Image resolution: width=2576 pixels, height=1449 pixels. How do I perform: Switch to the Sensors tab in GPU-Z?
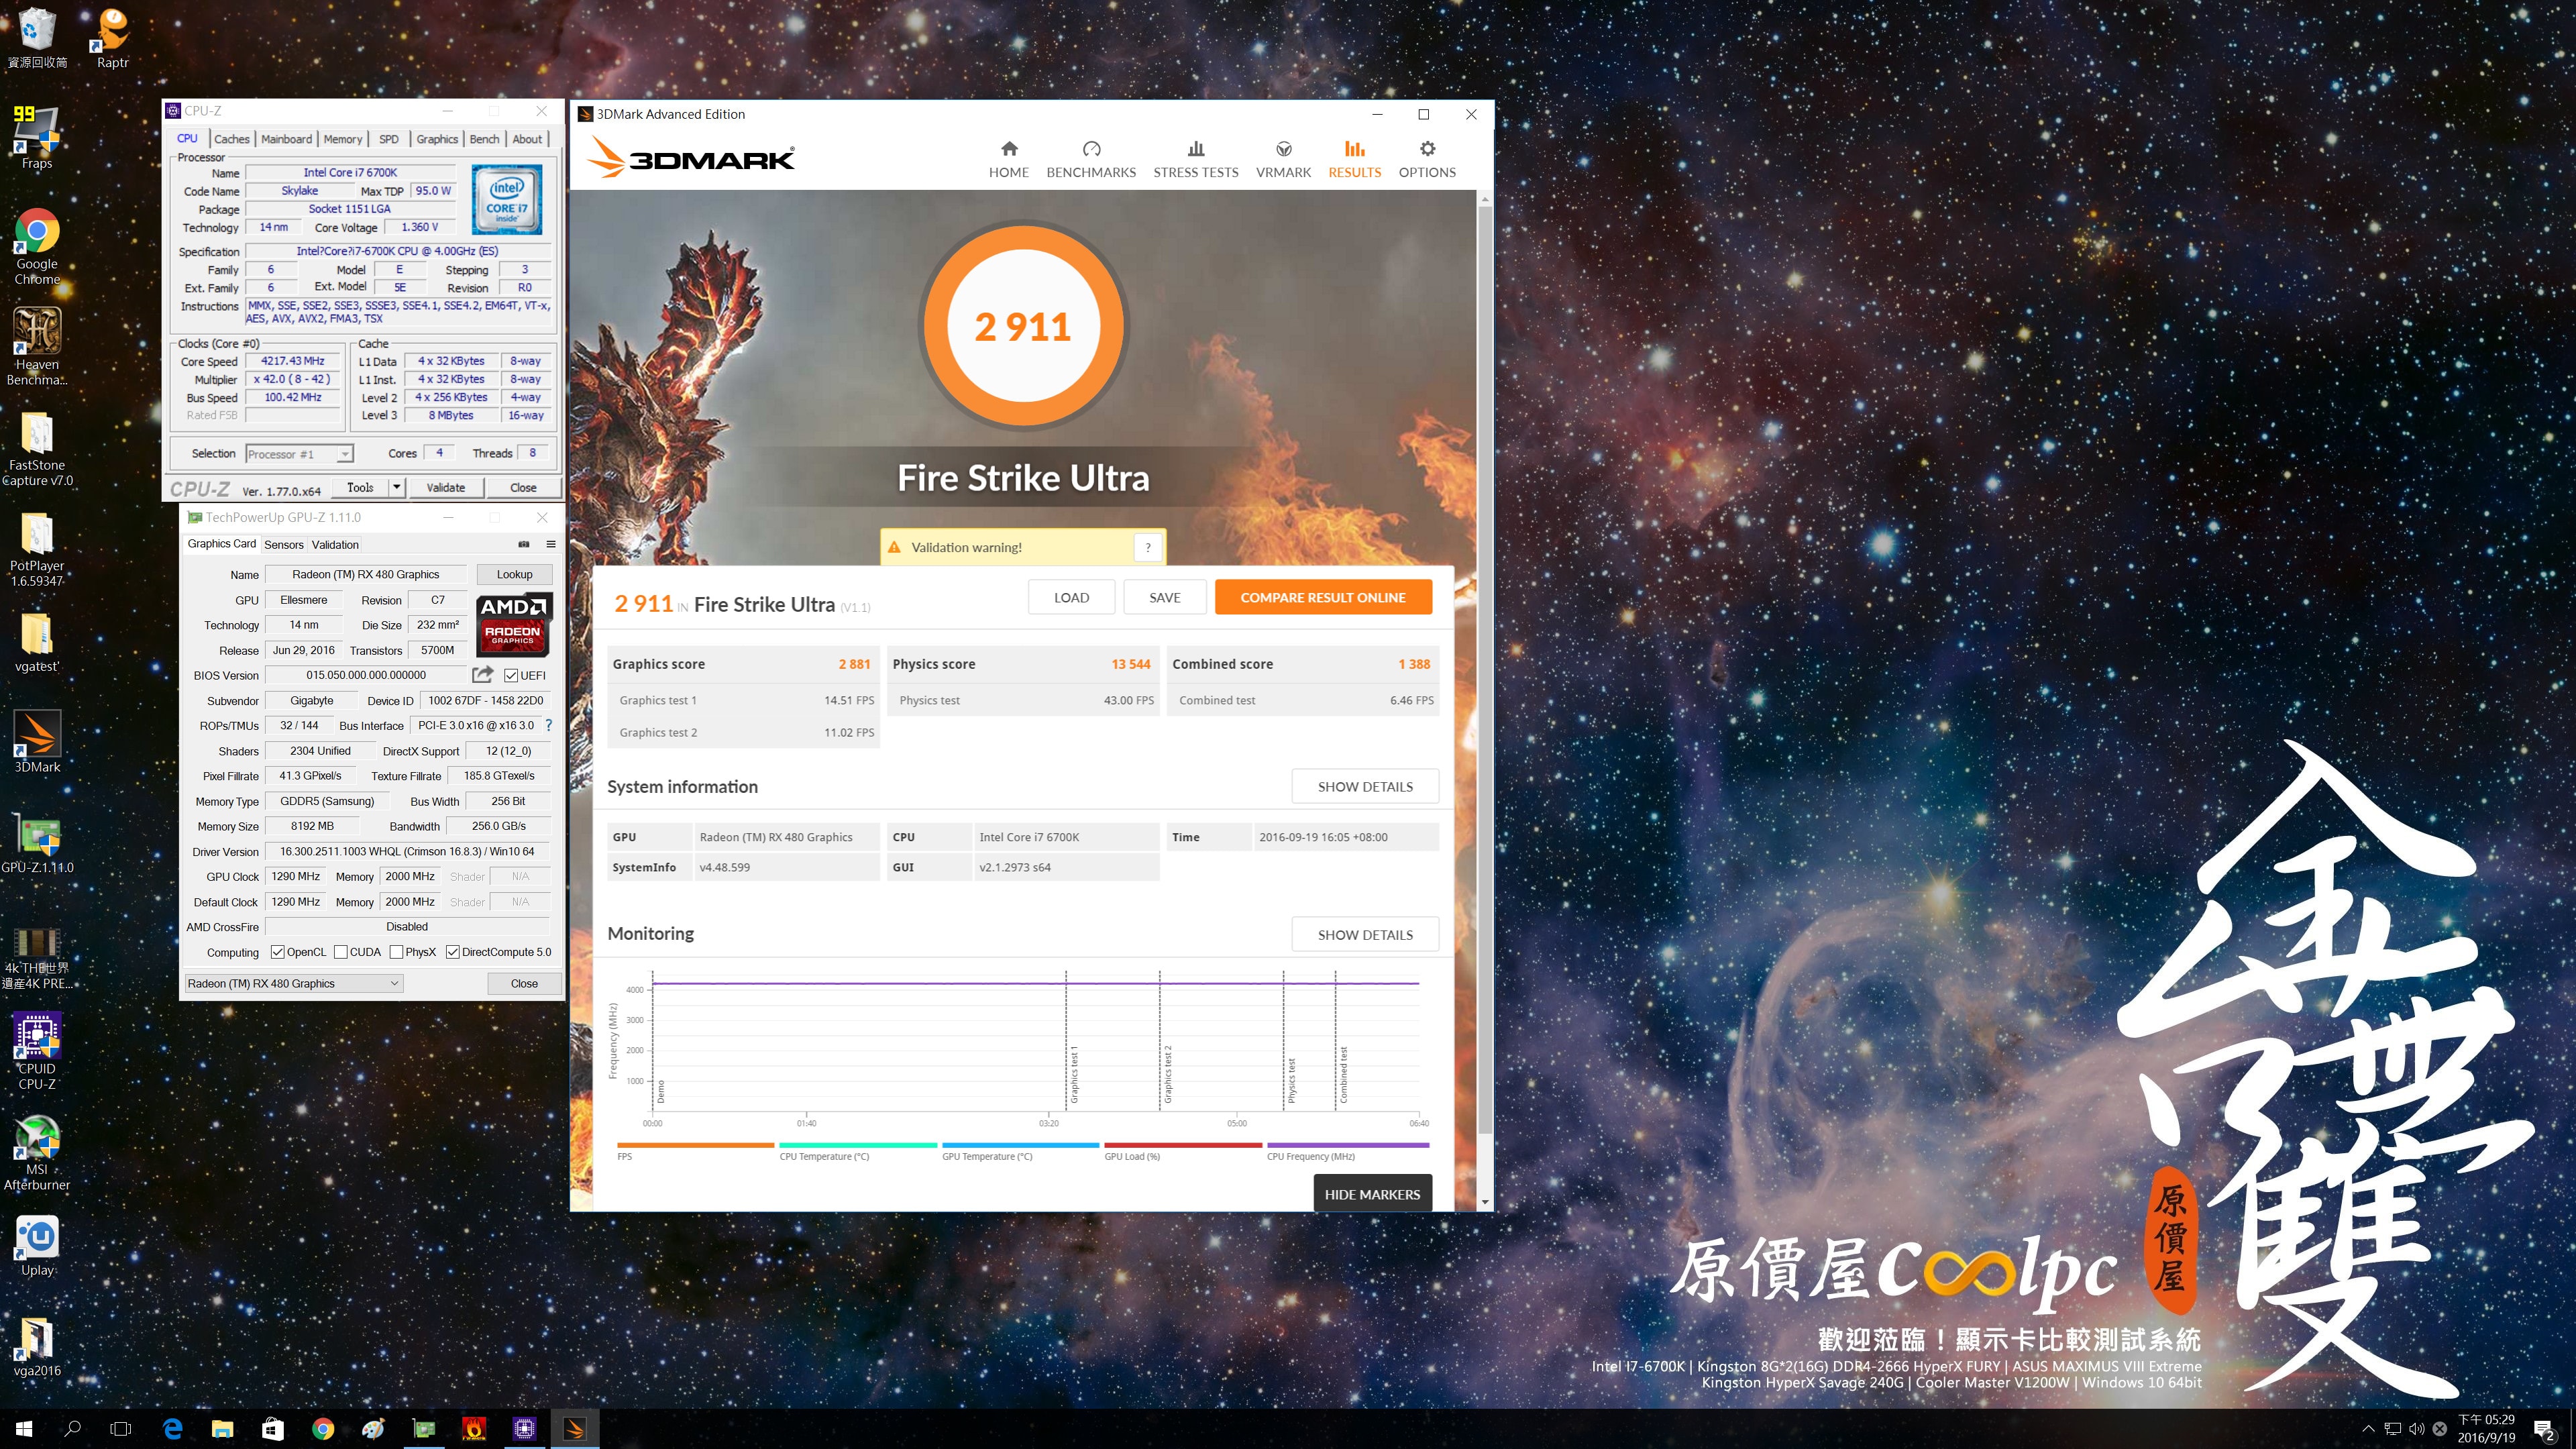click(x=283, y=545)
